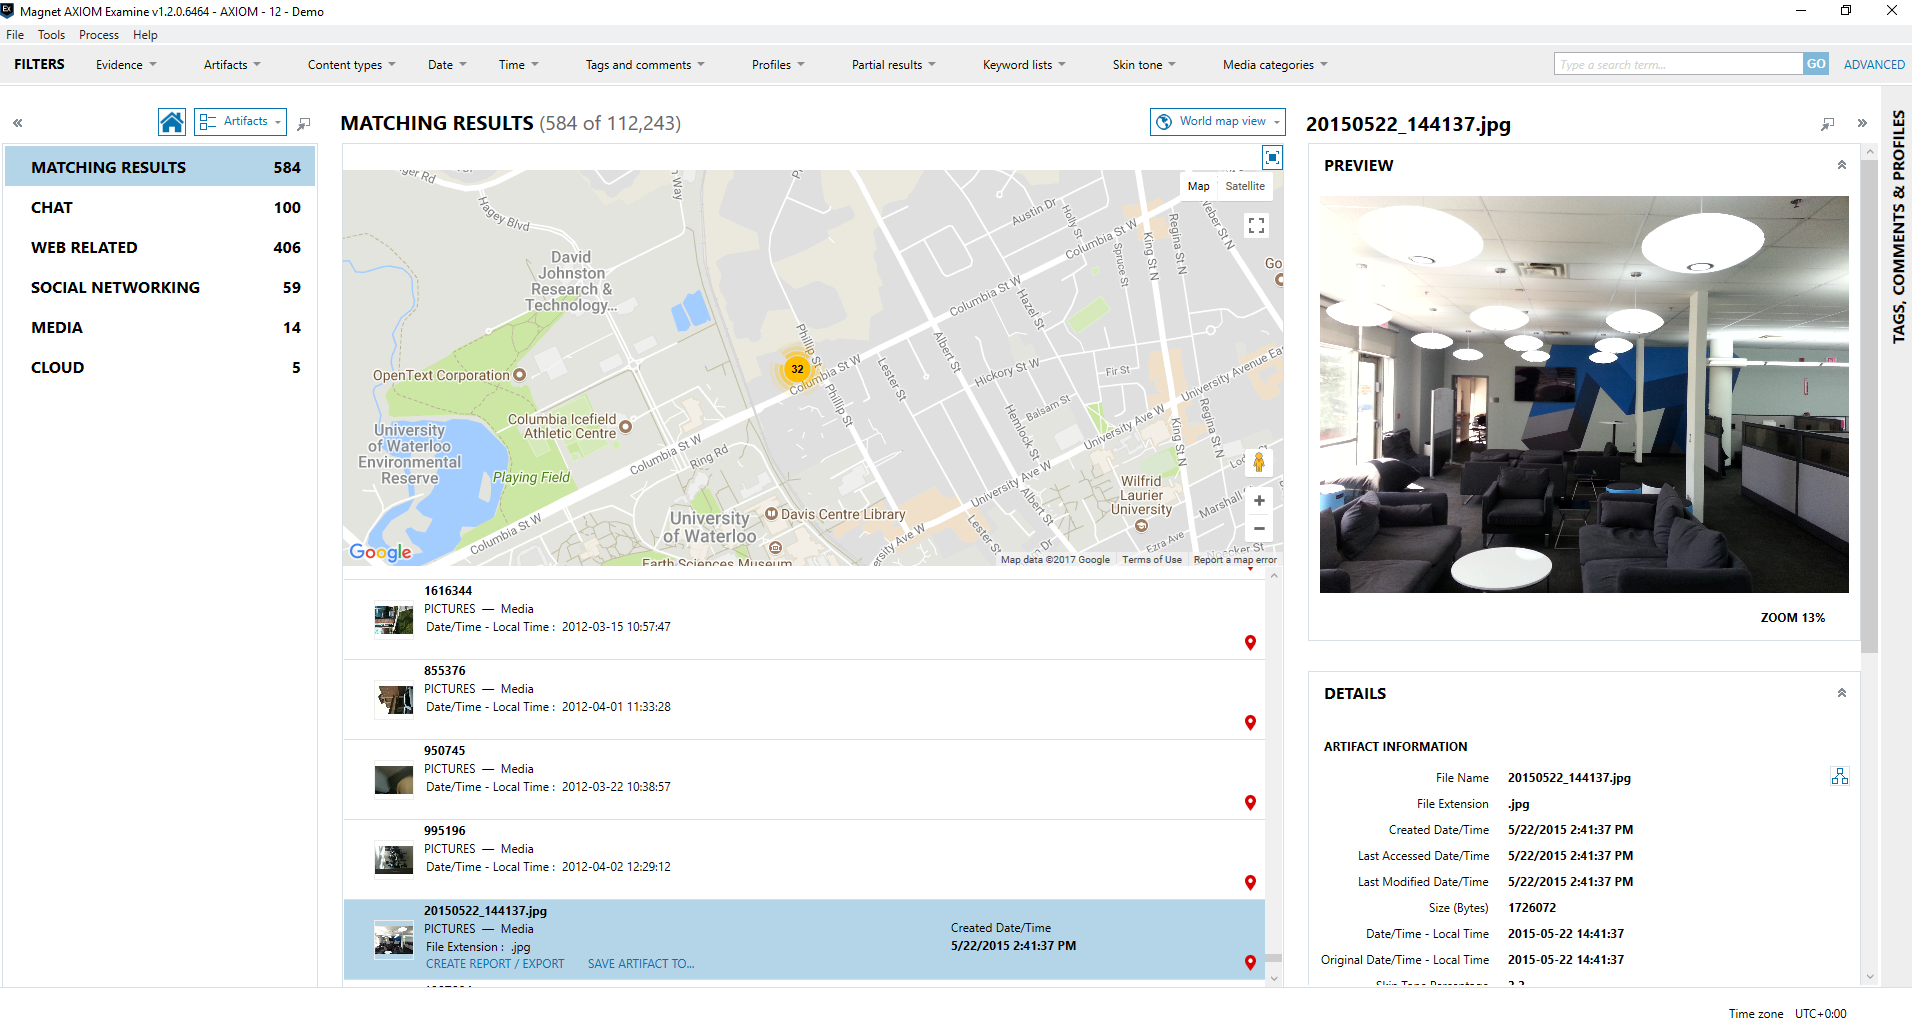Open comment icon next to file title
This screenshot has height=1029, width=1912.
point(1828,124)
